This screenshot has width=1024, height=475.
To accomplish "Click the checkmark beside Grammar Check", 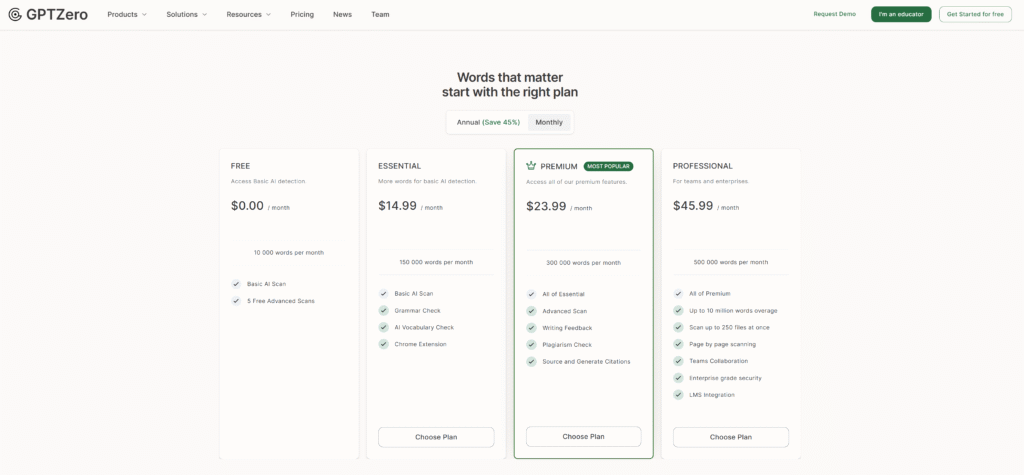I will tap(383, 311).
